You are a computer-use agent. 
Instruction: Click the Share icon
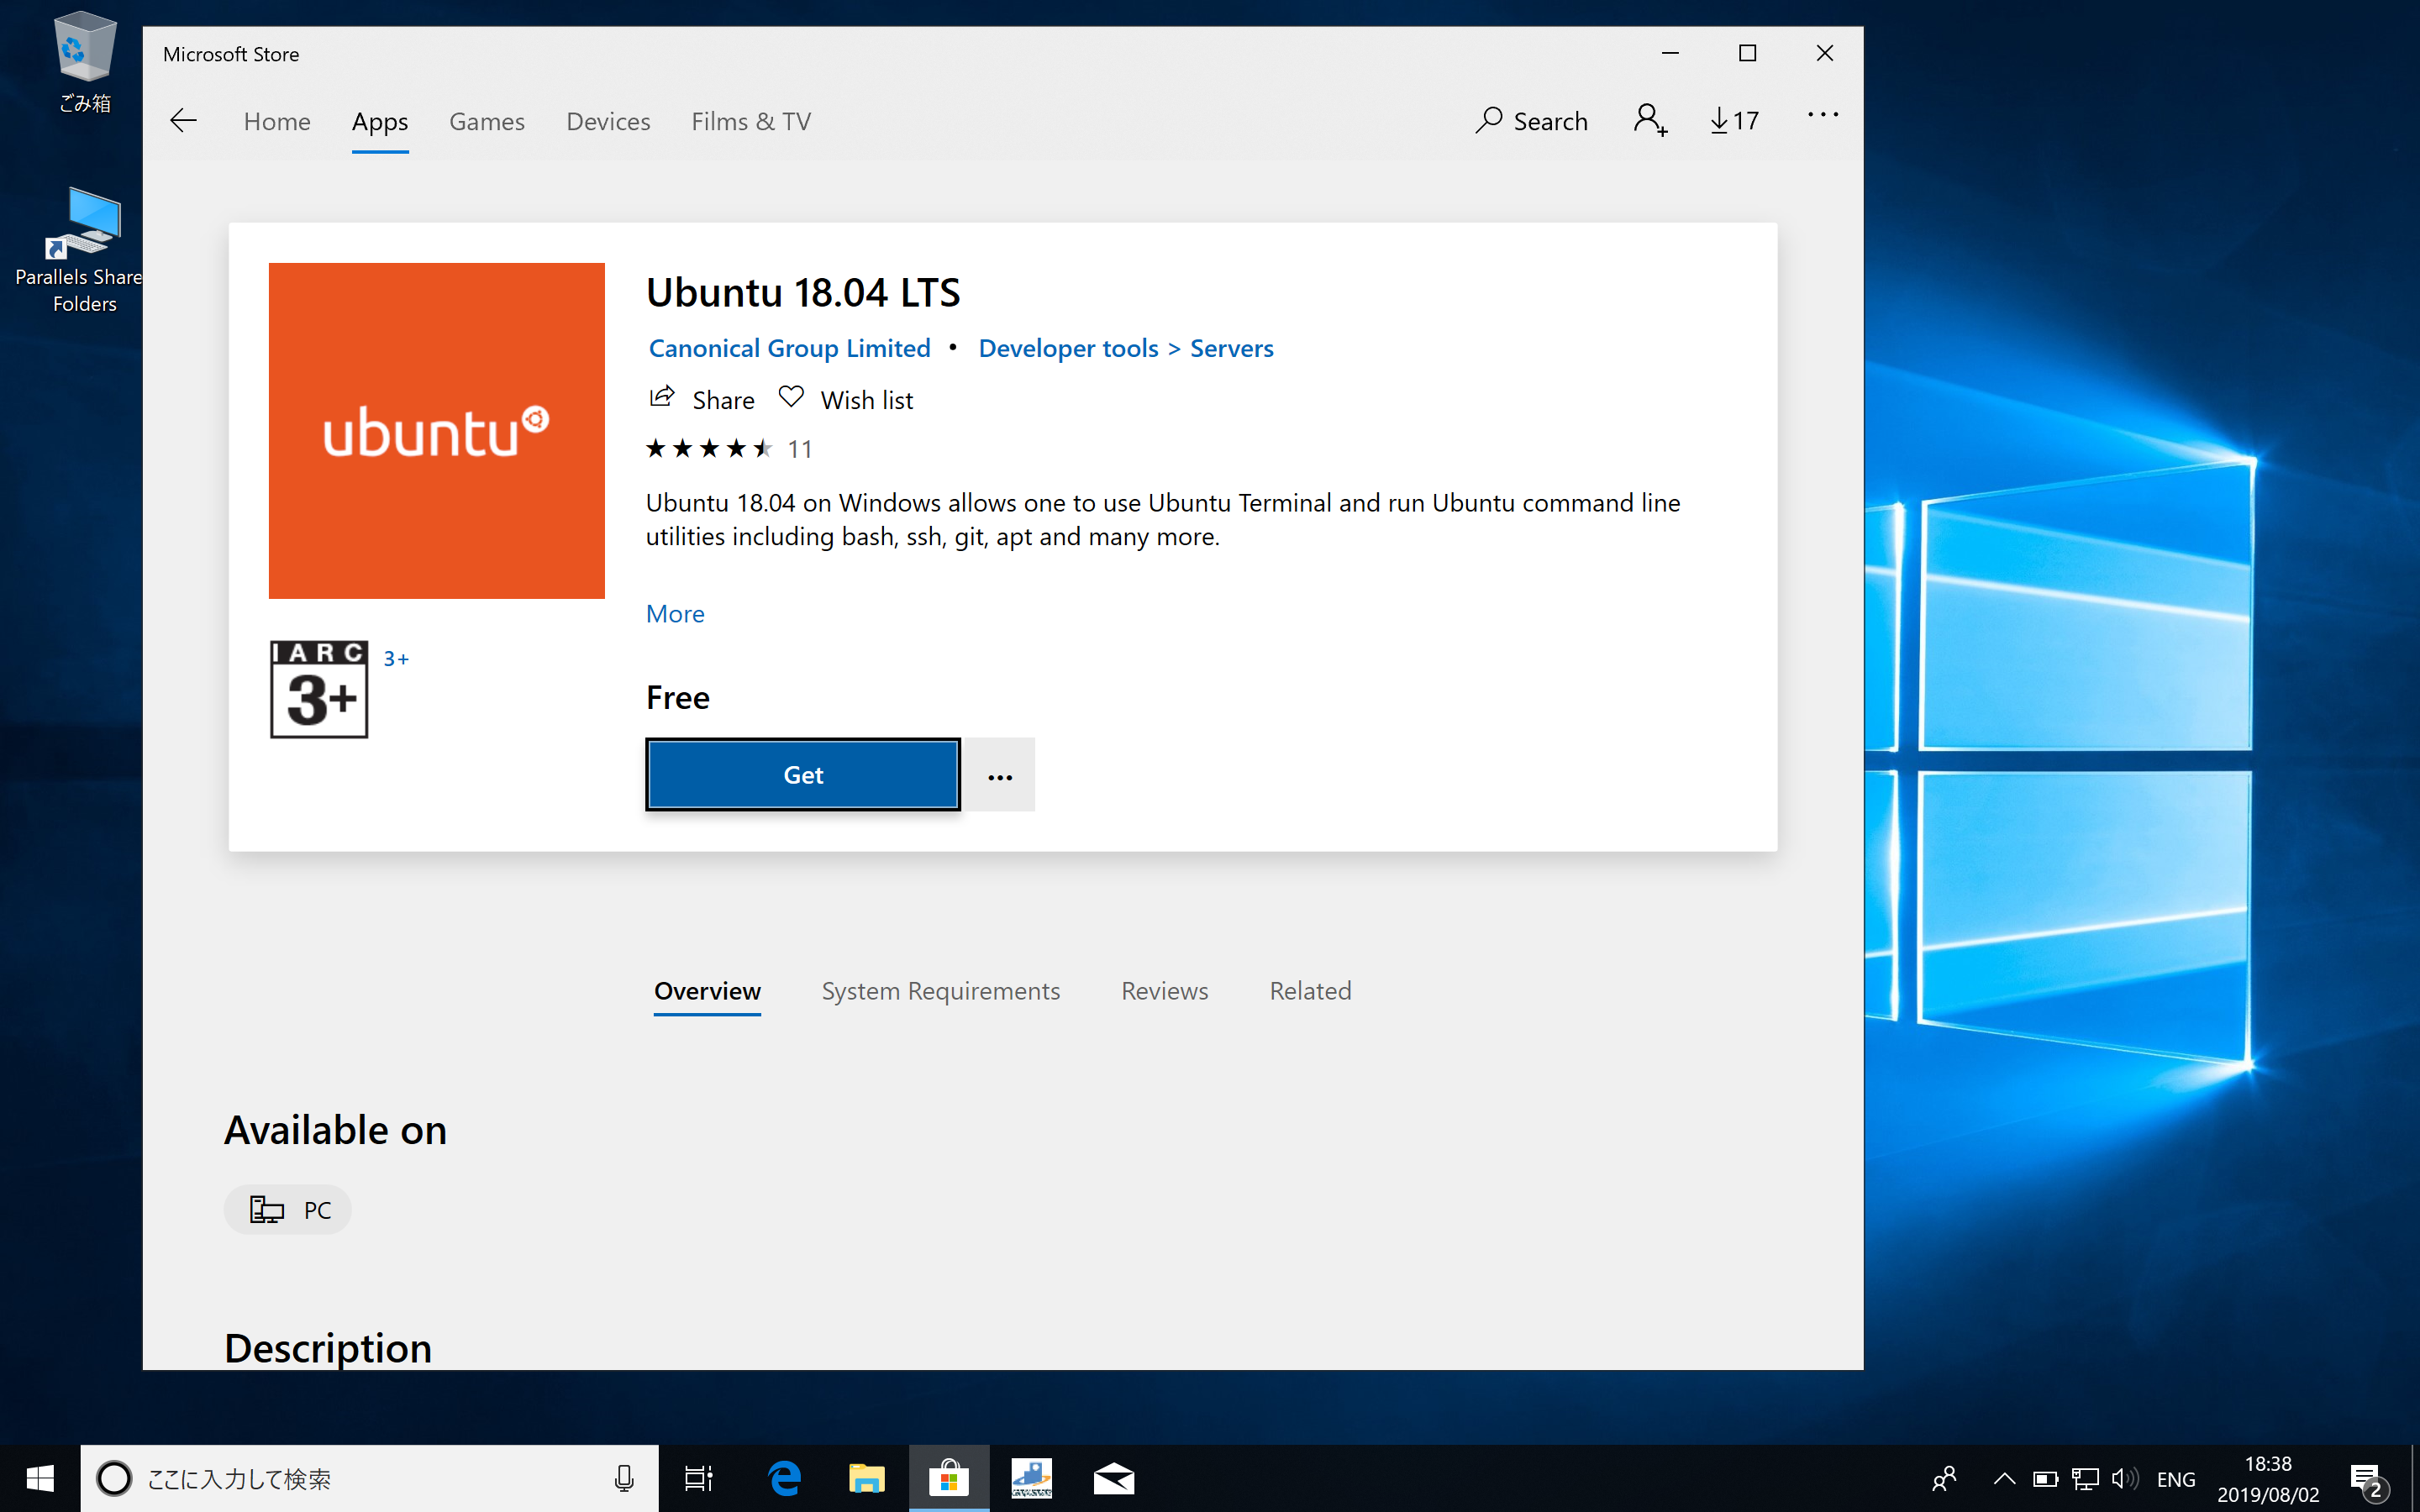coord(662,398)
